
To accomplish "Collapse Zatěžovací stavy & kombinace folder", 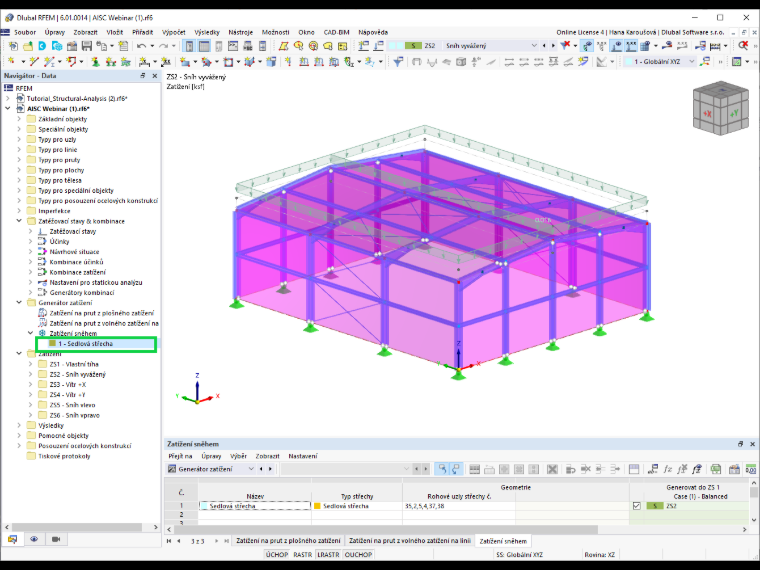I will (19, 221).
